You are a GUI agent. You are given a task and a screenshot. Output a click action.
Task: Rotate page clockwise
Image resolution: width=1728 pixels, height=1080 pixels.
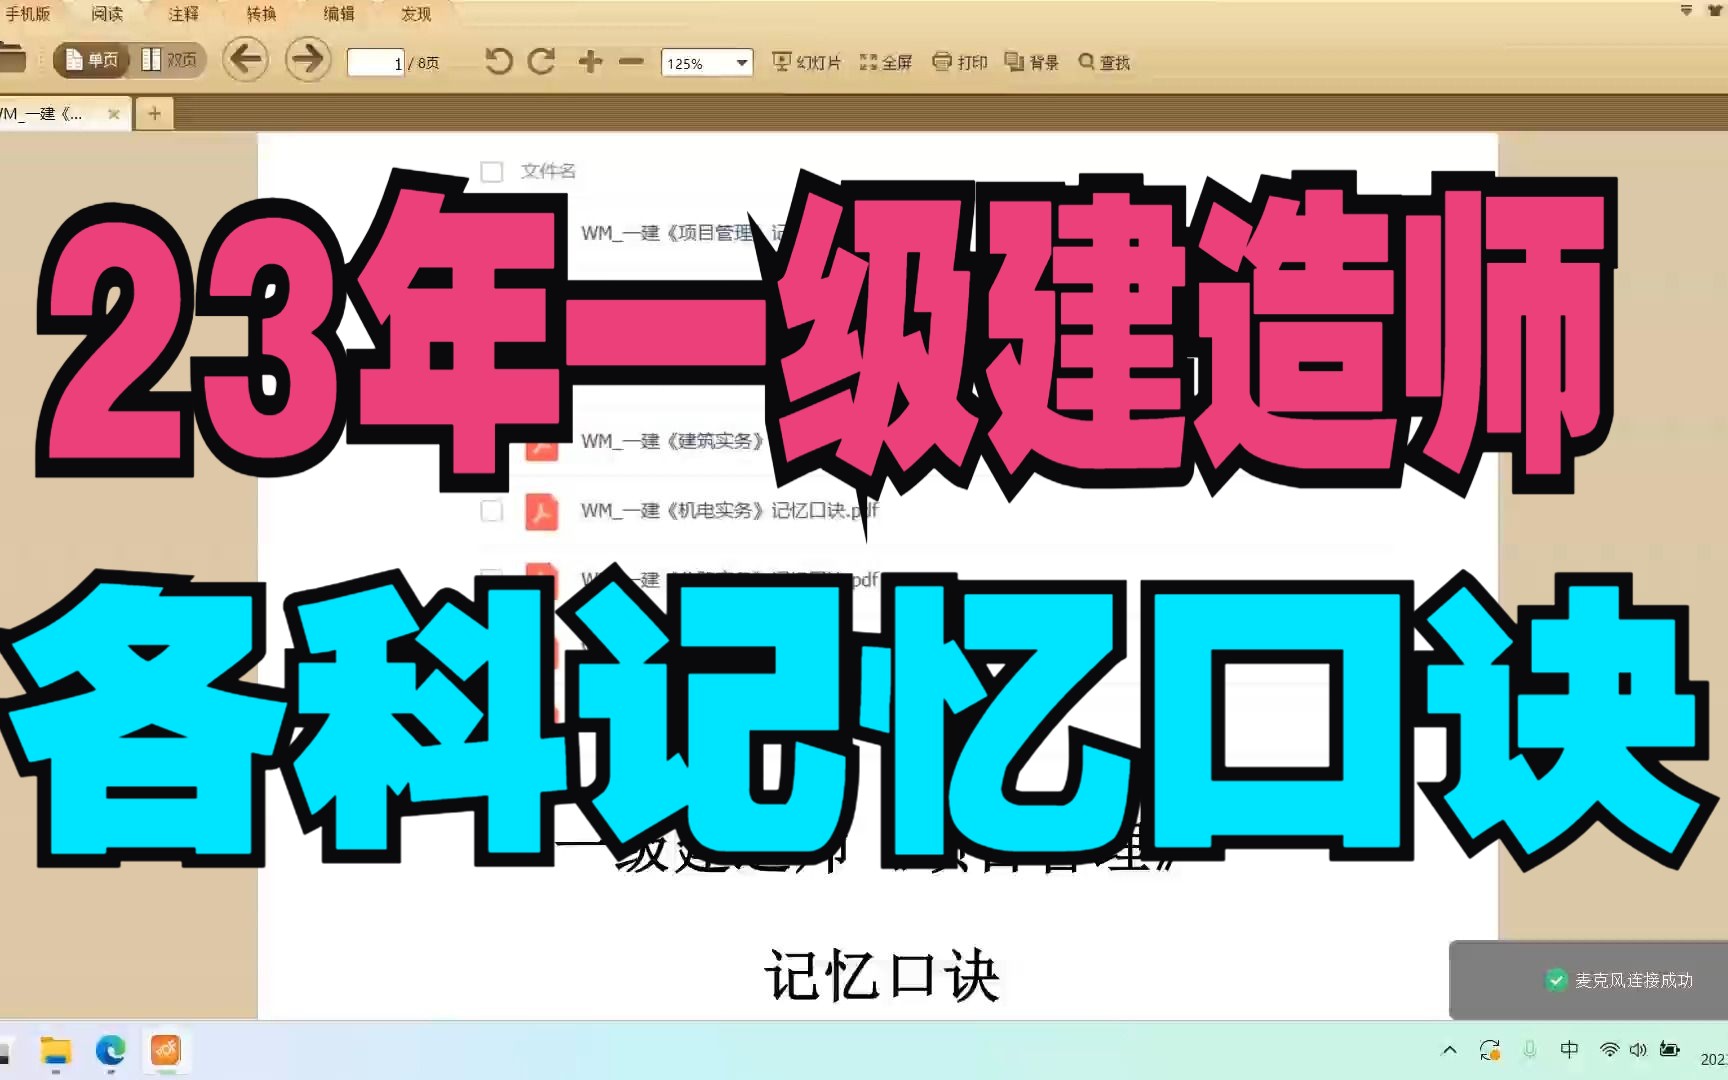point(541,62)
